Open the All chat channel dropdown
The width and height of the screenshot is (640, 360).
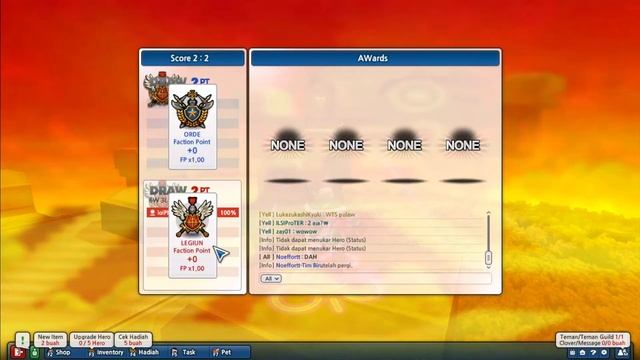click(271, 278)
